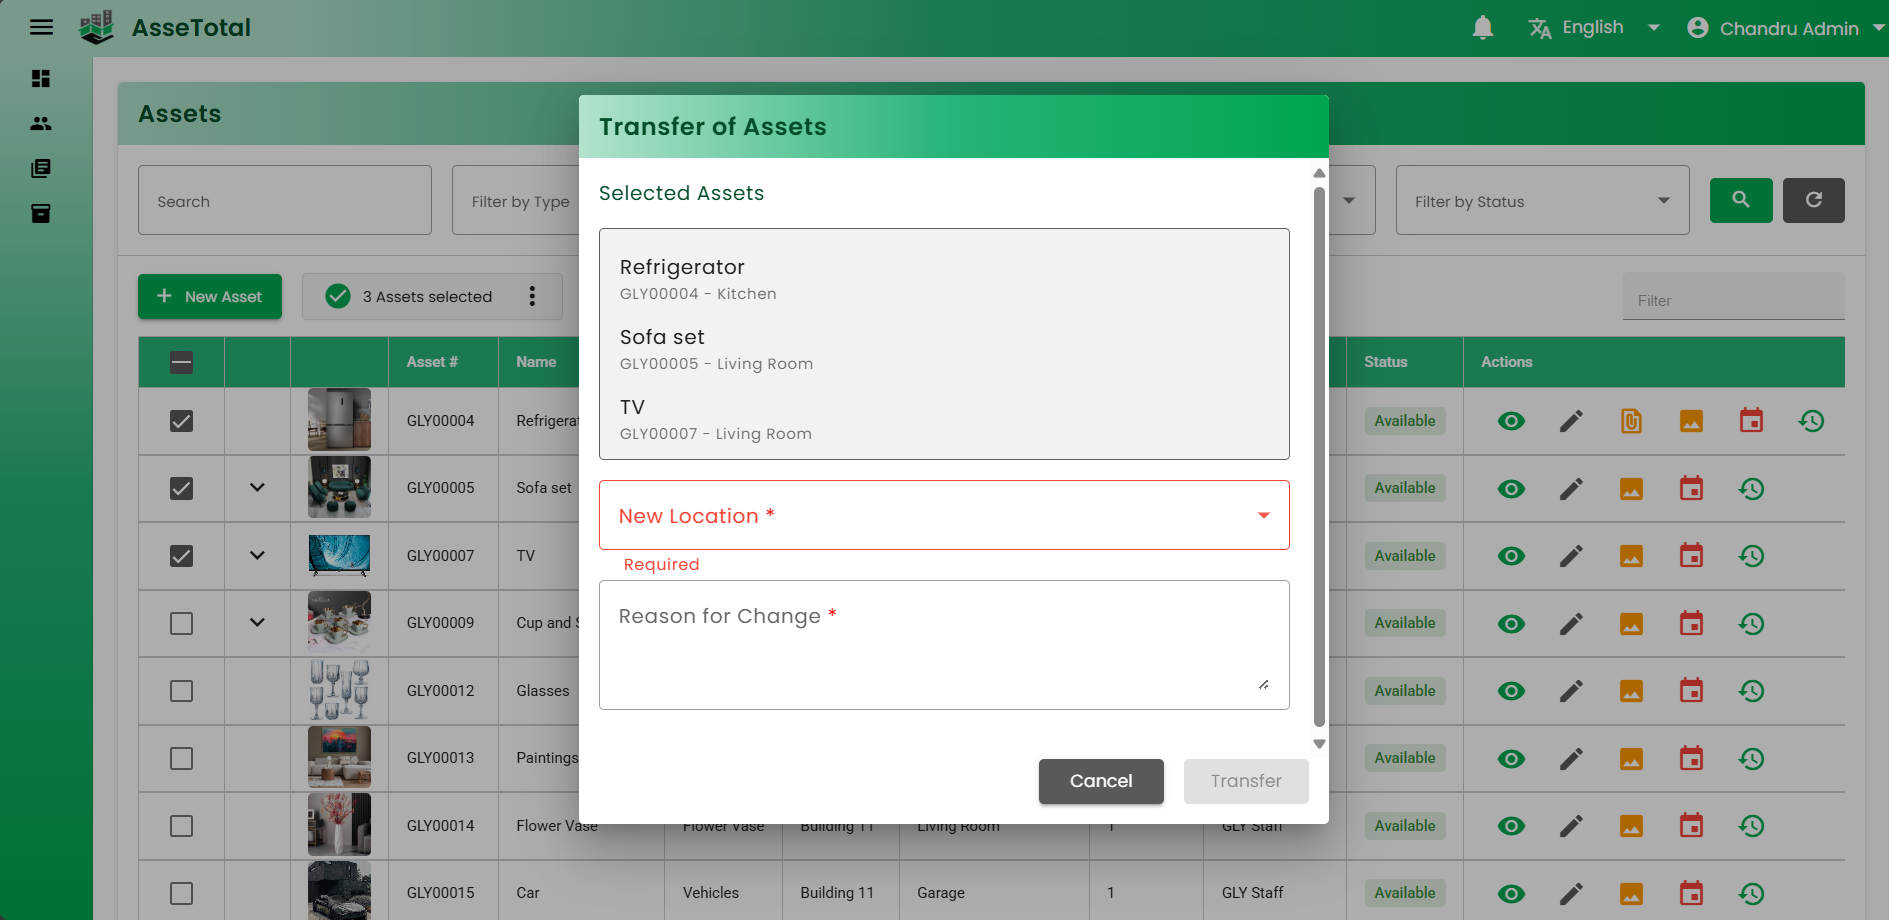Expand the GLY00005 row chevron
Screen dimensions: 1889x920
tap(257, 488)
